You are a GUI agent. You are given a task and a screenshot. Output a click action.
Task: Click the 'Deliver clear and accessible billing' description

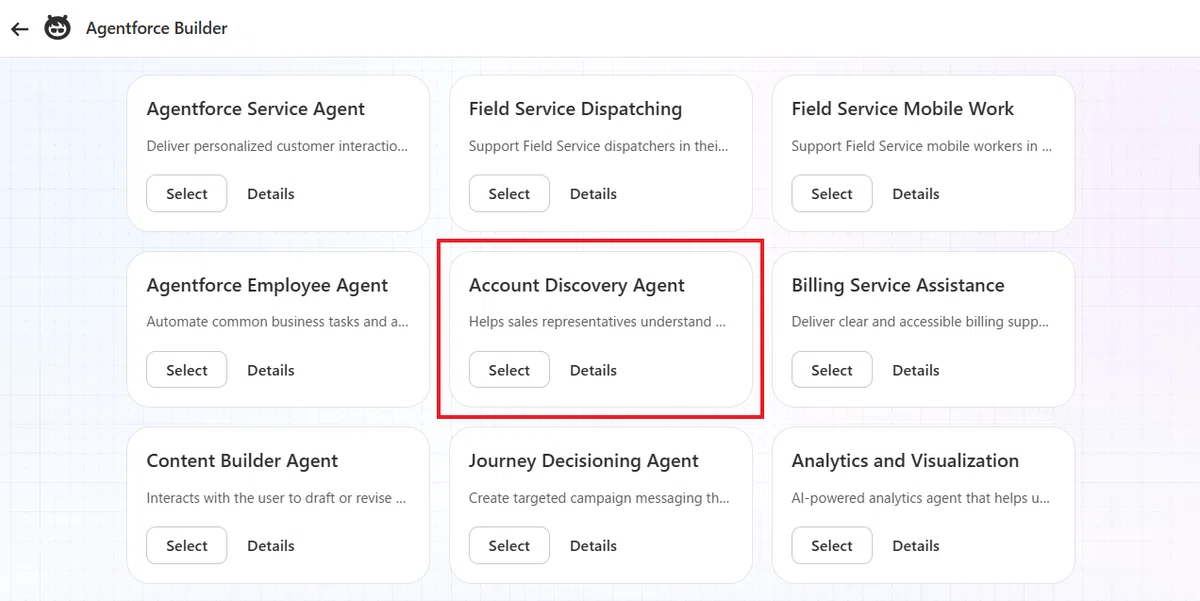tap(920, 322)
